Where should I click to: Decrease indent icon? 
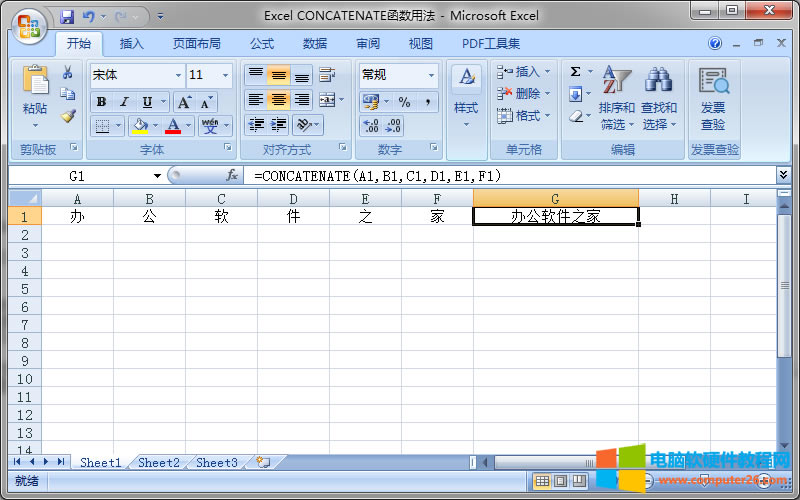(256, 125)
